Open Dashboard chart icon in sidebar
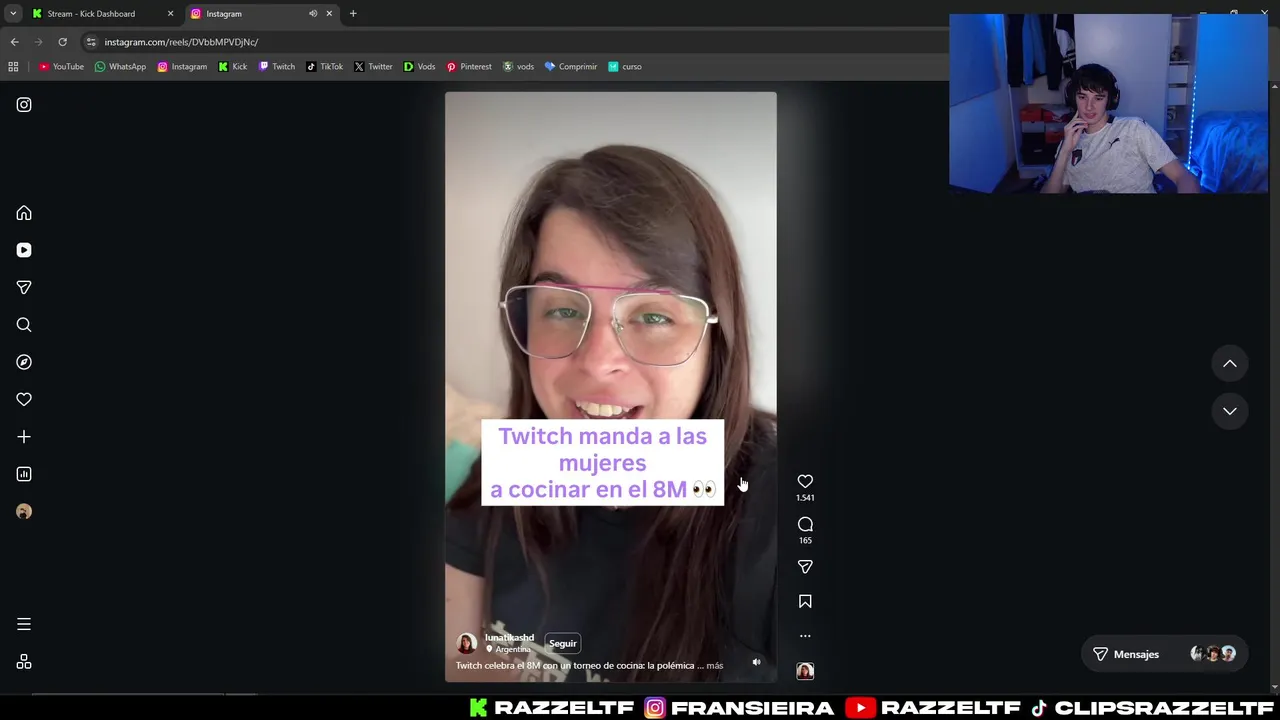This screenshot has width=1280, height=720. [24, 474]
